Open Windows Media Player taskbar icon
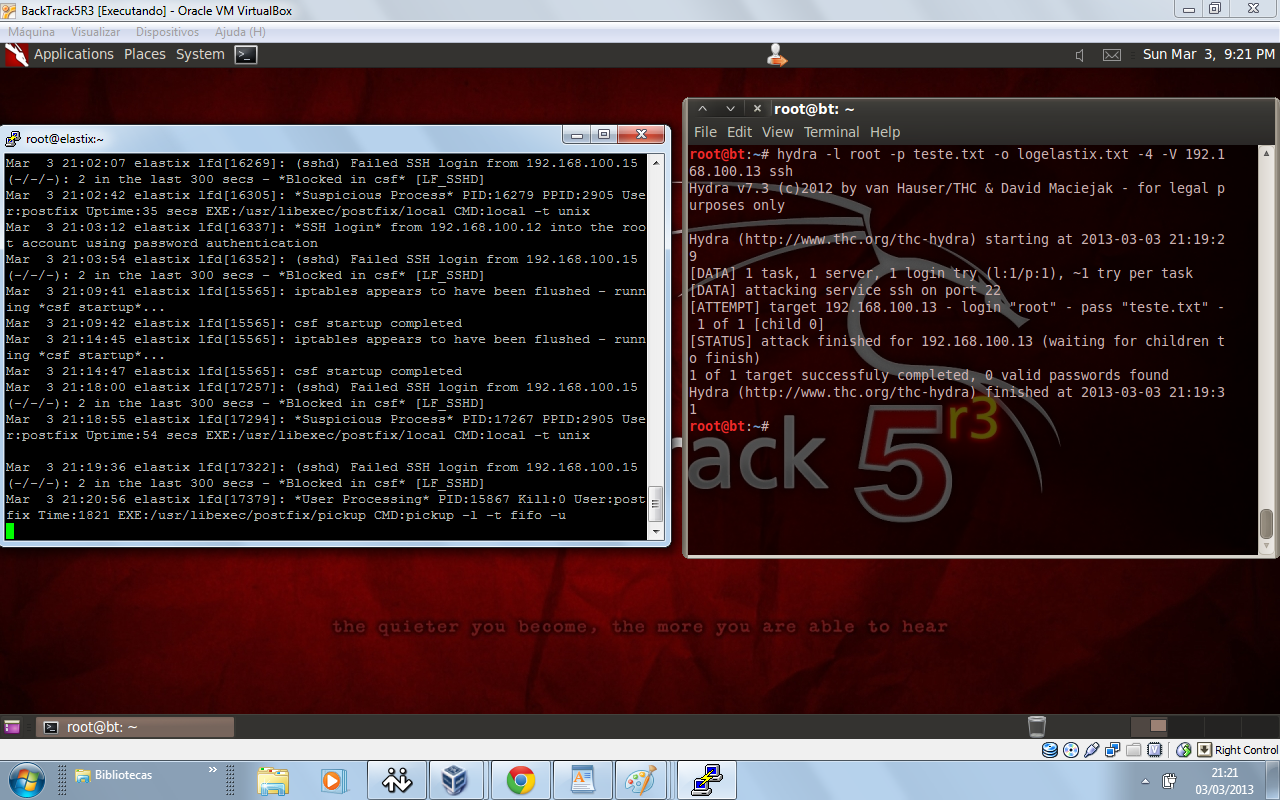The image size is (1280, 800). pyautogui.click(x=333, y=780)
